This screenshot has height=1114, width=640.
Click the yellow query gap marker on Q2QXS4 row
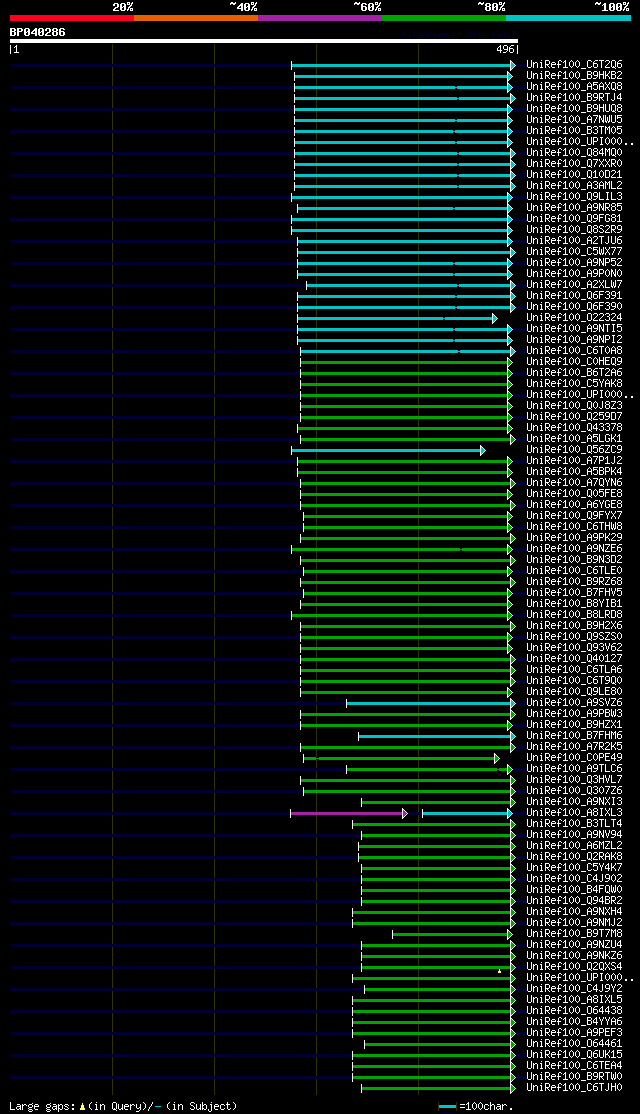click(499, 970)
